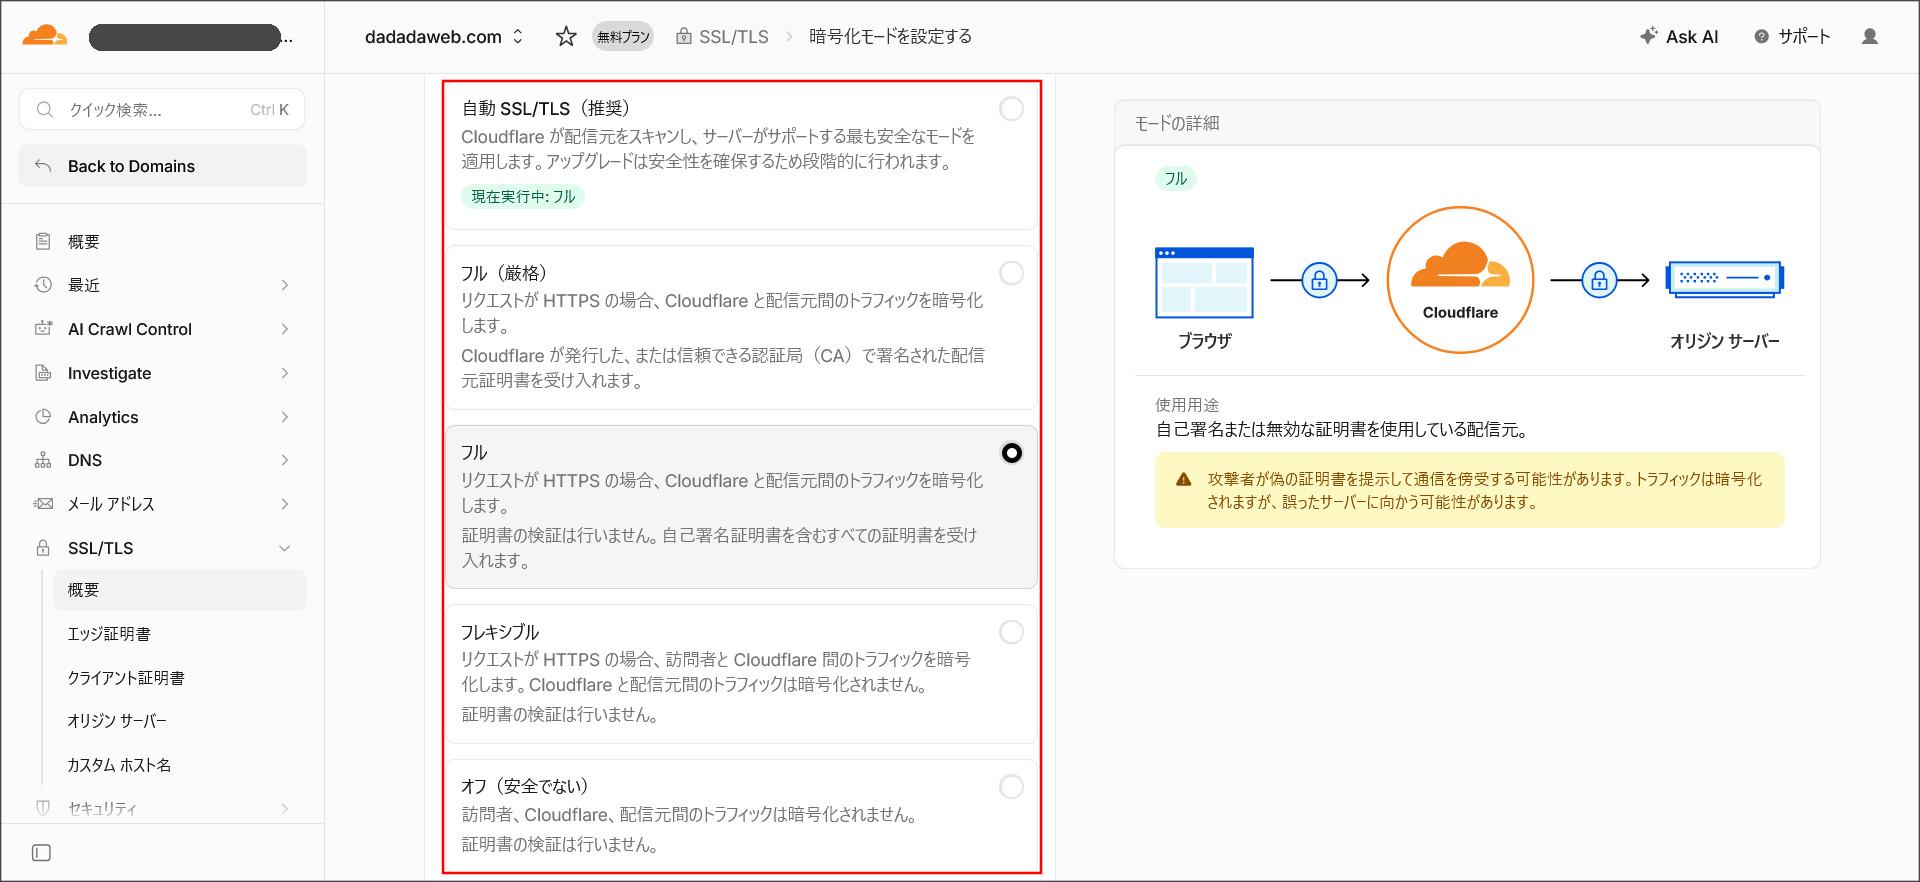
Task: Select the 自動 SSL/TLS(推奨) radio button
Action: click(1012, 109)
